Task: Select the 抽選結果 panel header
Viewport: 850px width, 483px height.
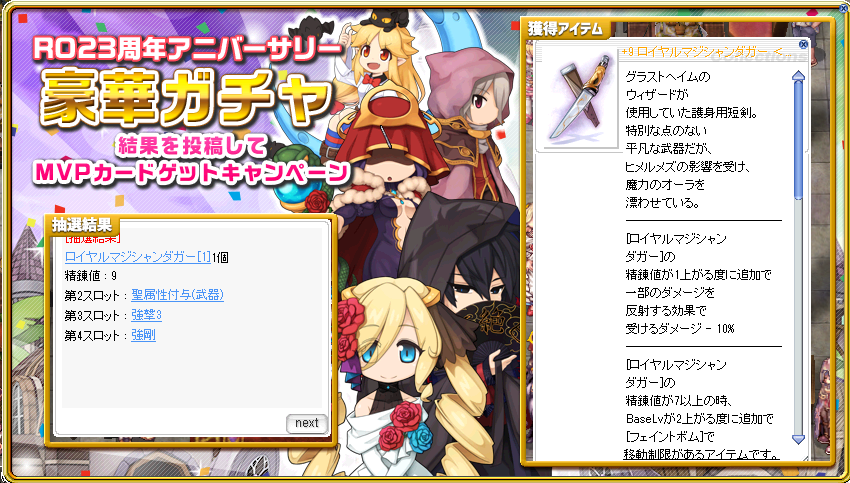Action: click(x=82, y=225)
